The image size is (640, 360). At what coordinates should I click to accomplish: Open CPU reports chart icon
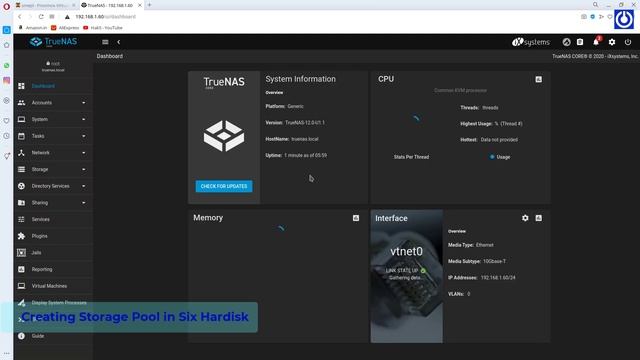click(x=539, y=79)
